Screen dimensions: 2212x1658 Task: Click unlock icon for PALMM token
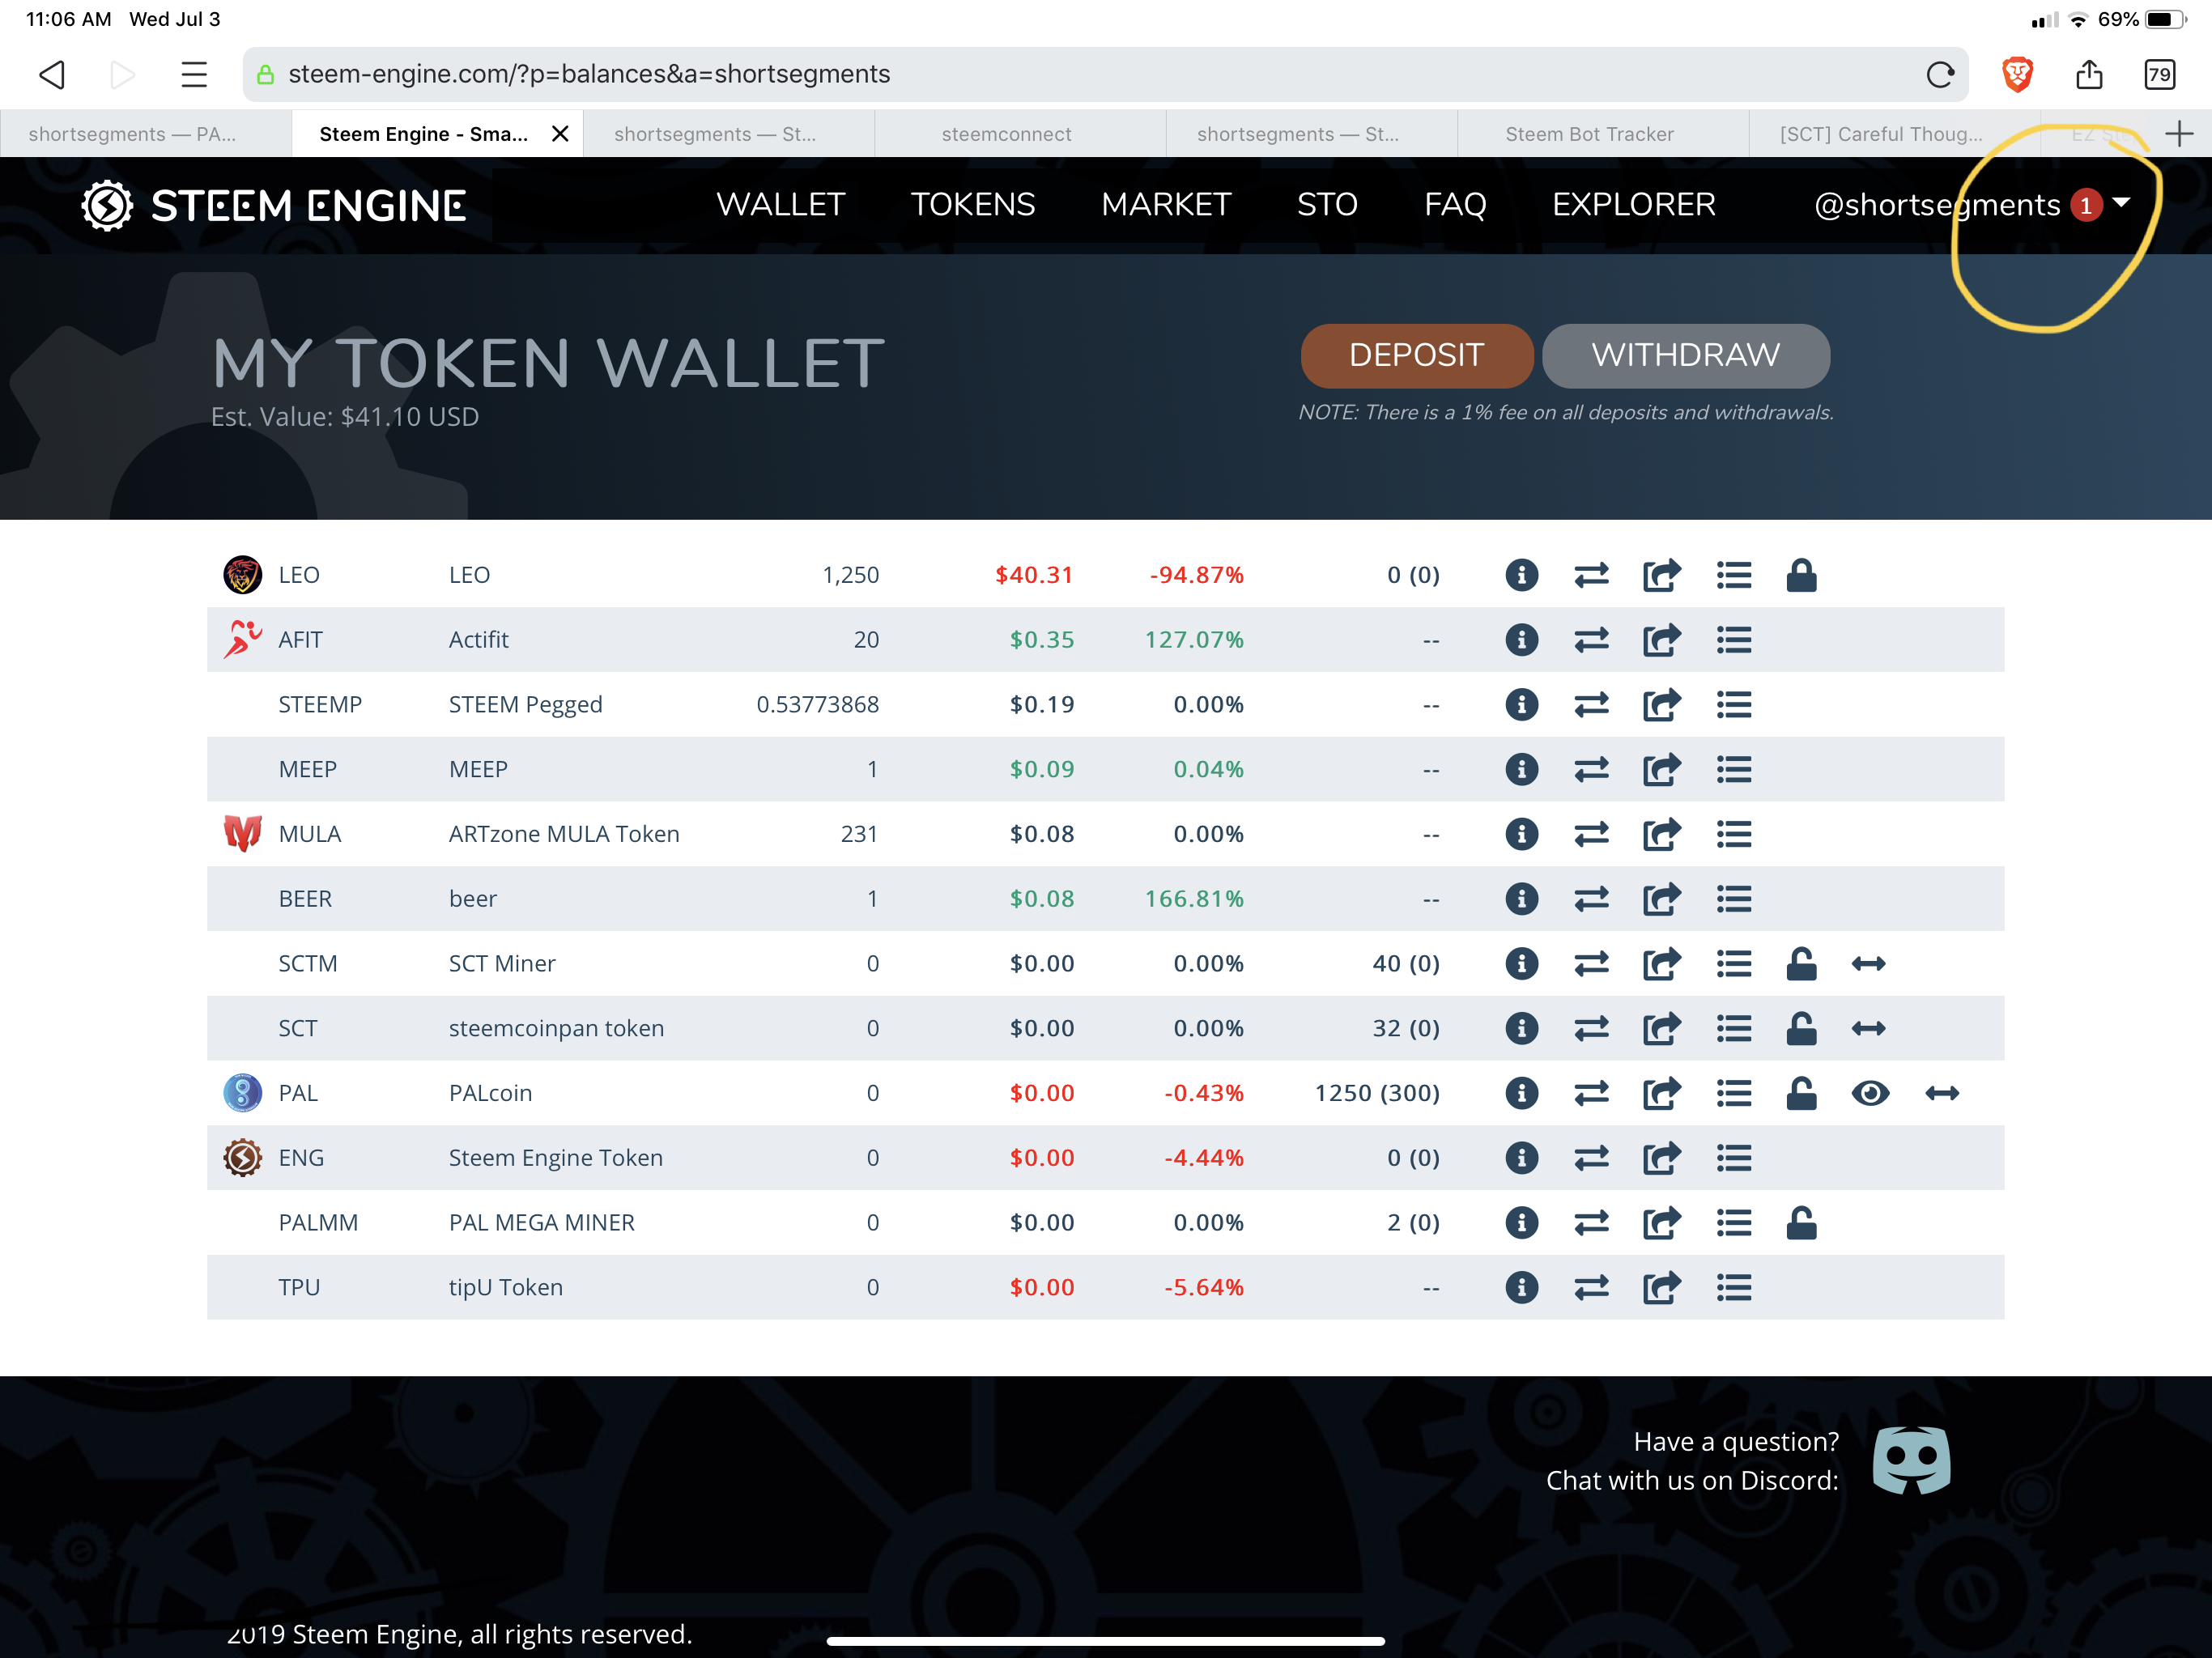[1801, 1223]
